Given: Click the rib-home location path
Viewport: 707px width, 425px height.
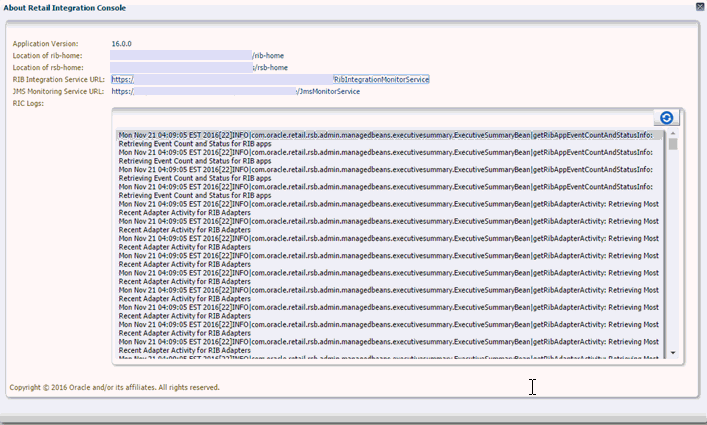Looking at the screenshot, I should tap(197, 55).
